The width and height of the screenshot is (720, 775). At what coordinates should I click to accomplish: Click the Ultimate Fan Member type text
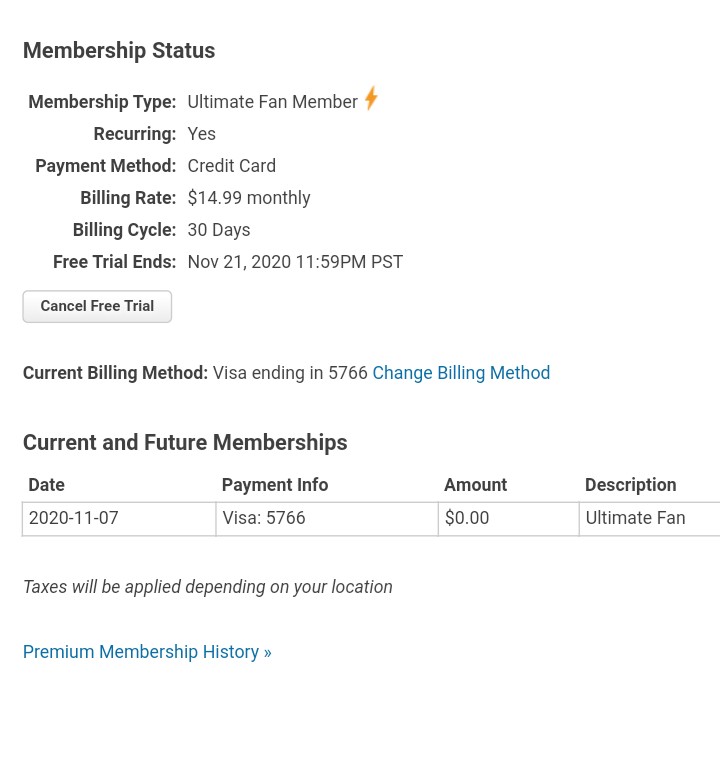[x=272, y=102]
